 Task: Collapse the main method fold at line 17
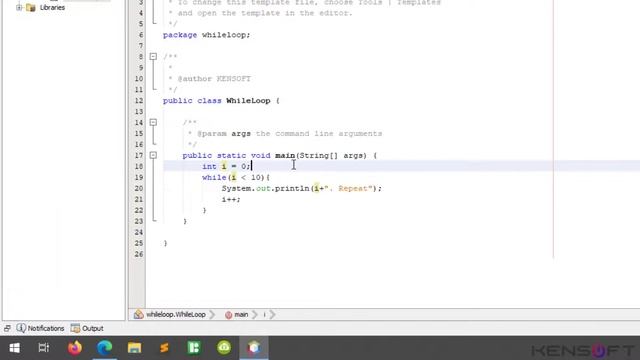[153, 155]
